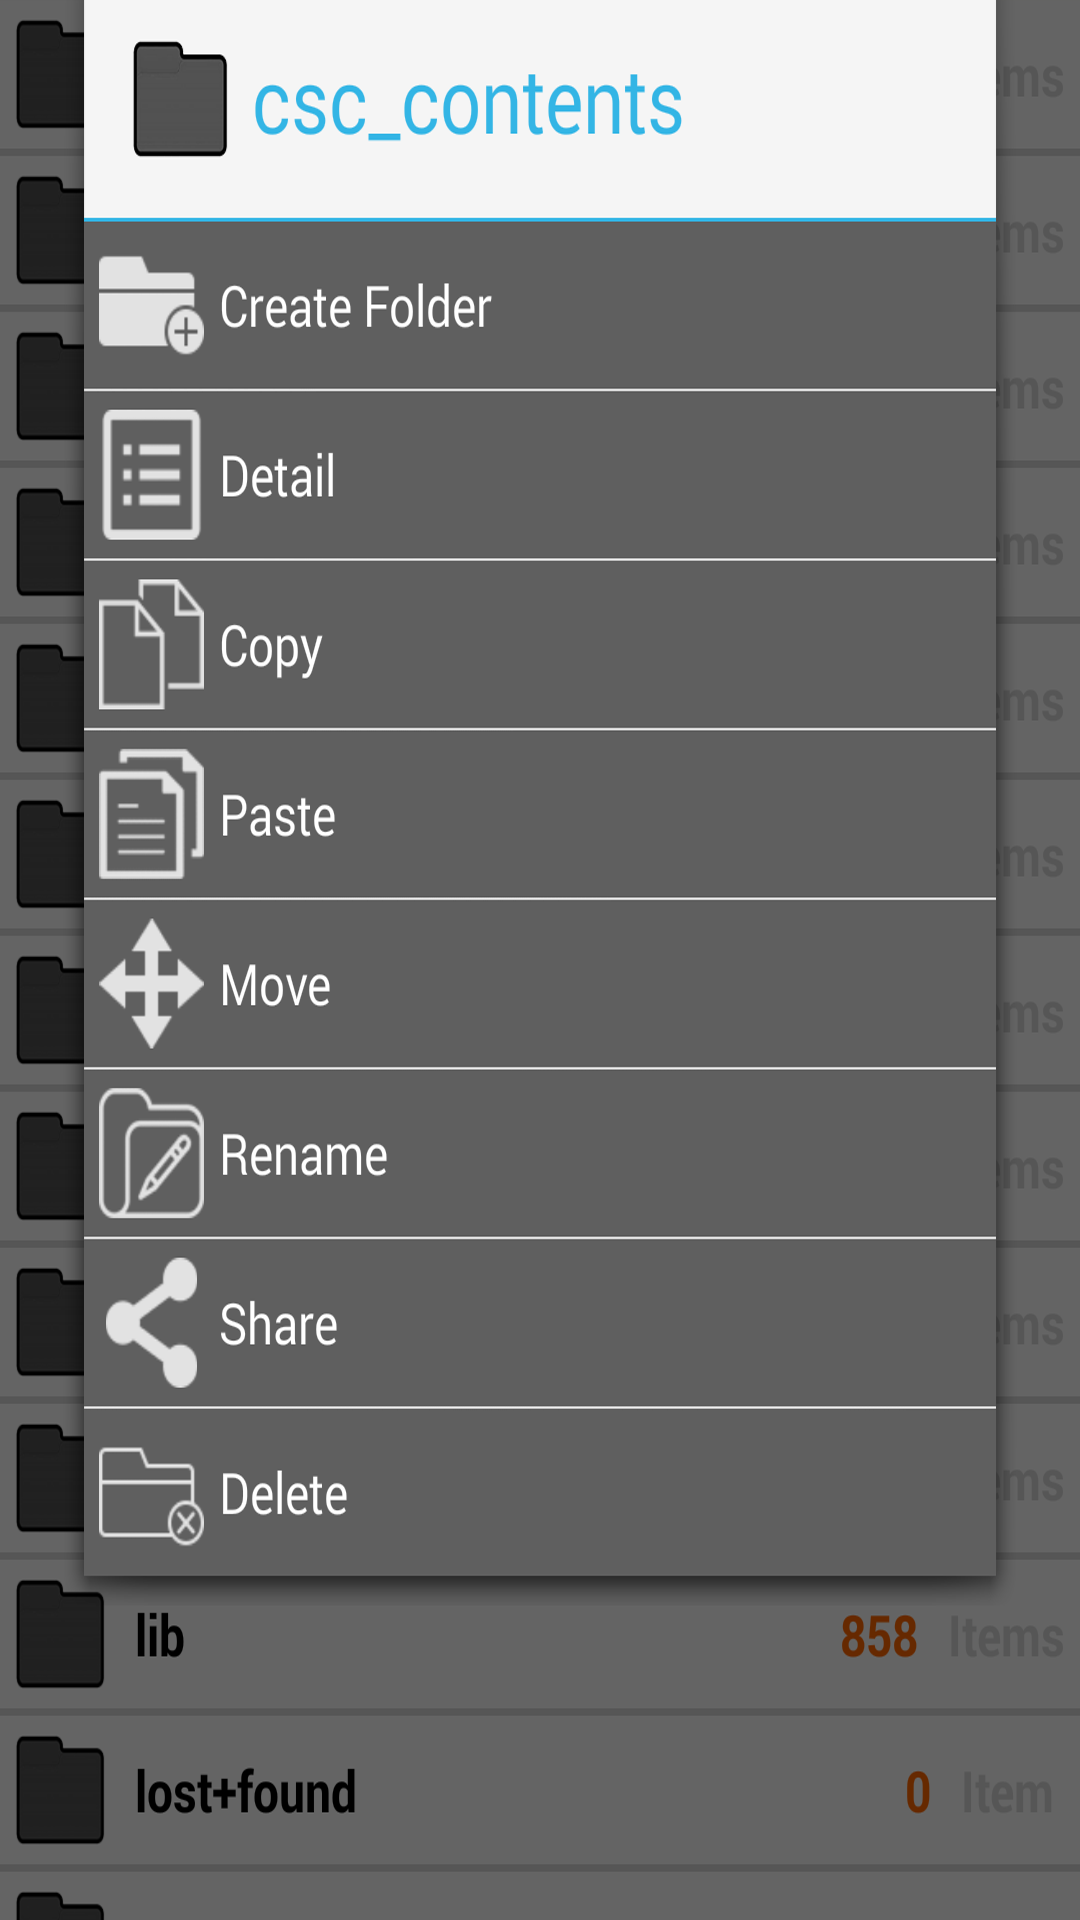
Task: Click the Paste clipboard icon
Action: 151,814
